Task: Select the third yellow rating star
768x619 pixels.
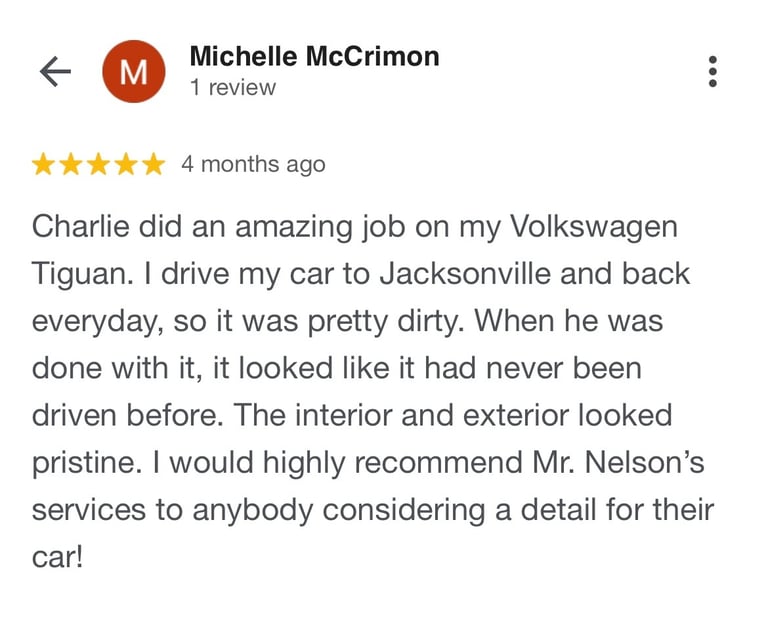Action: point(98,164)
